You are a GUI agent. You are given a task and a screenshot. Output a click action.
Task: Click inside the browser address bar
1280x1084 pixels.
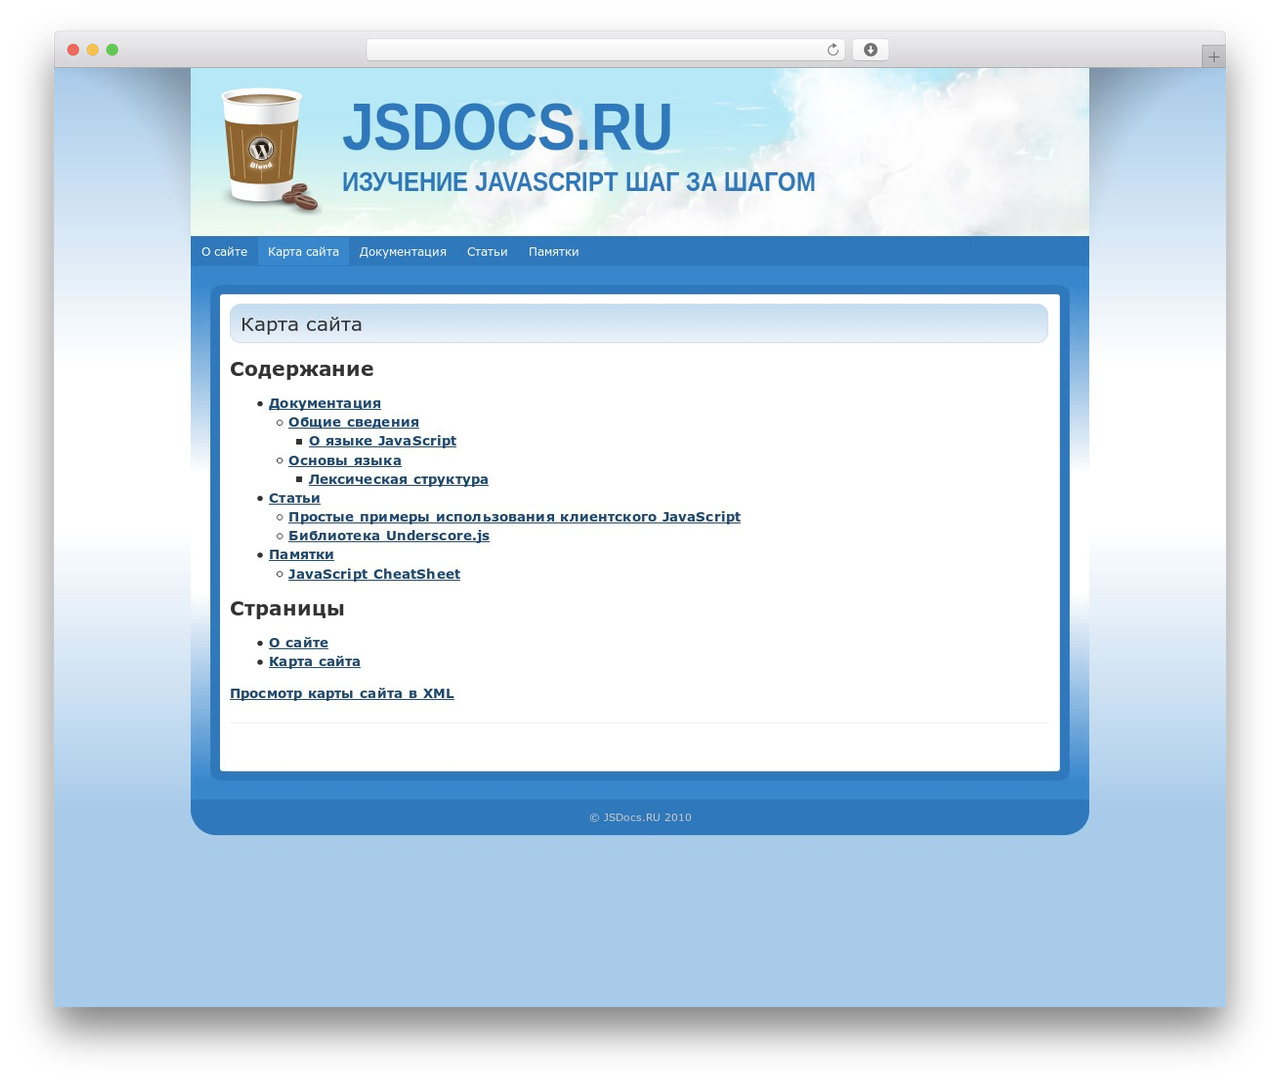click(605, 50)
